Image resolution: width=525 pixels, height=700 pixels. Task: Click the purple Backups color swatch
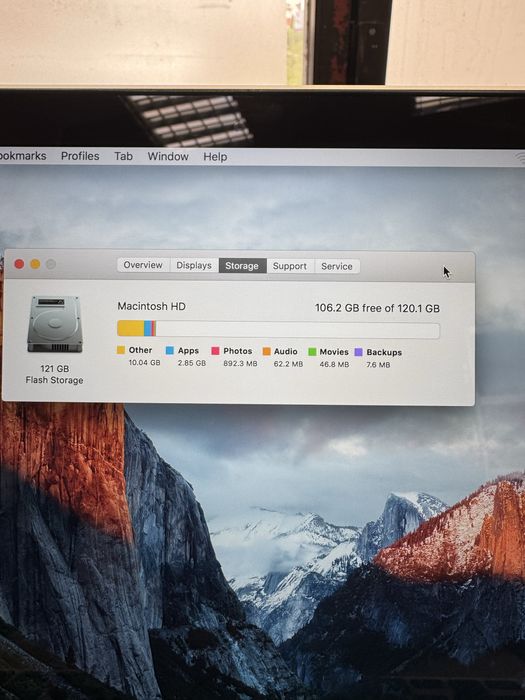coord(358,352)
